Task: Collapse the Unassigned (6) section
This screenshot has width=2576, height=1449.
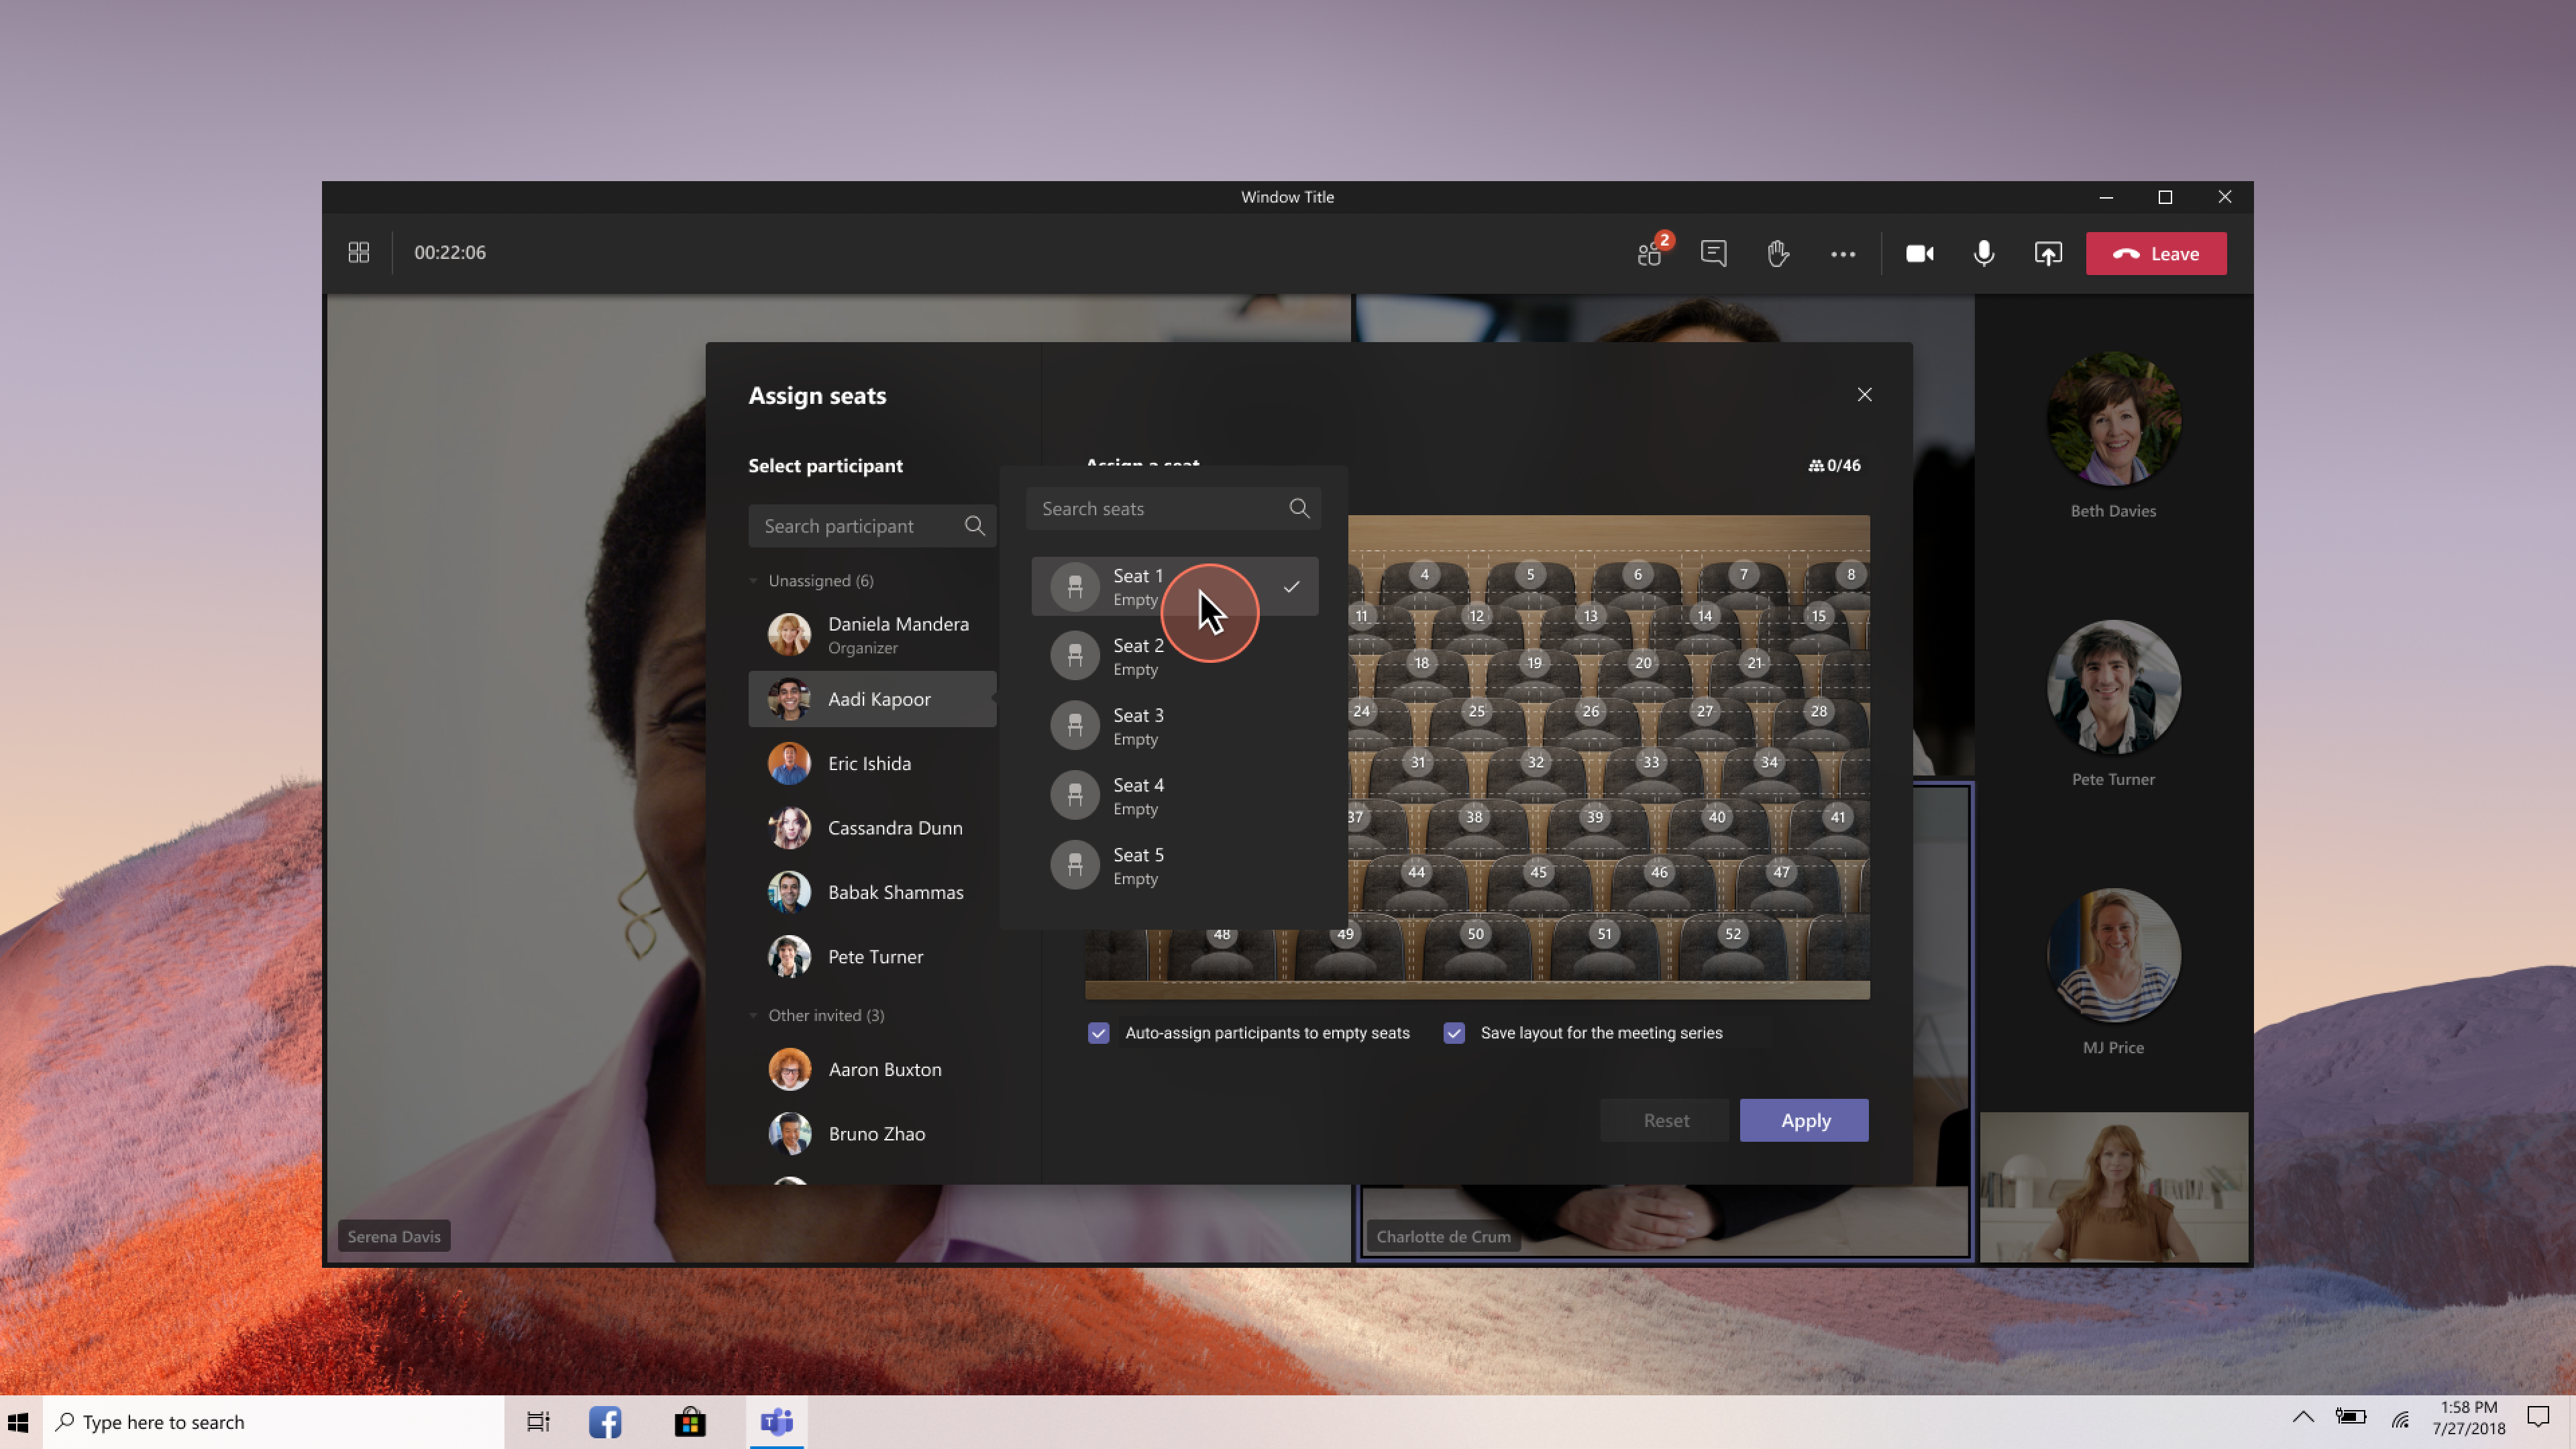Action: [753, 580]
